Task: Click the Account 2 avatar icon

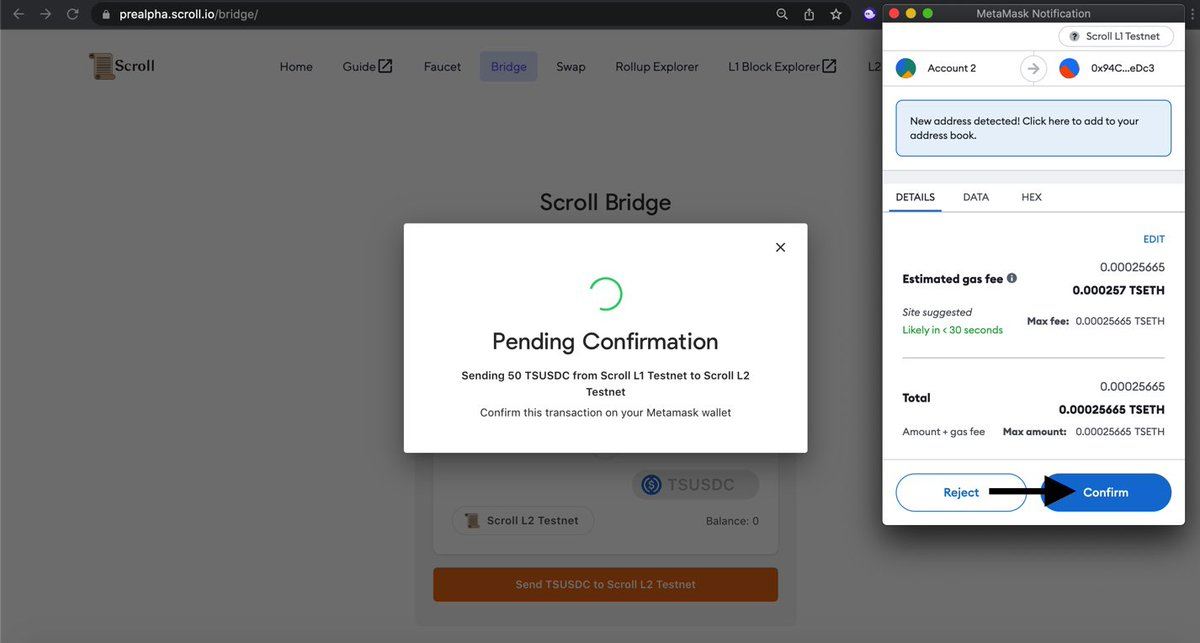Action: tap(905, 68)
